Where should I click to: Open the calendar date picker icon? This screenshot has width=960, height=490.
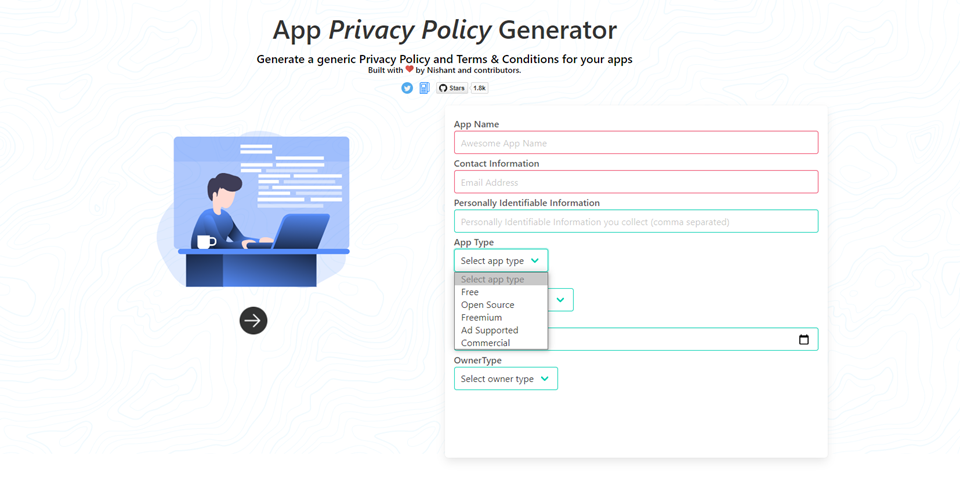point(804,340)
